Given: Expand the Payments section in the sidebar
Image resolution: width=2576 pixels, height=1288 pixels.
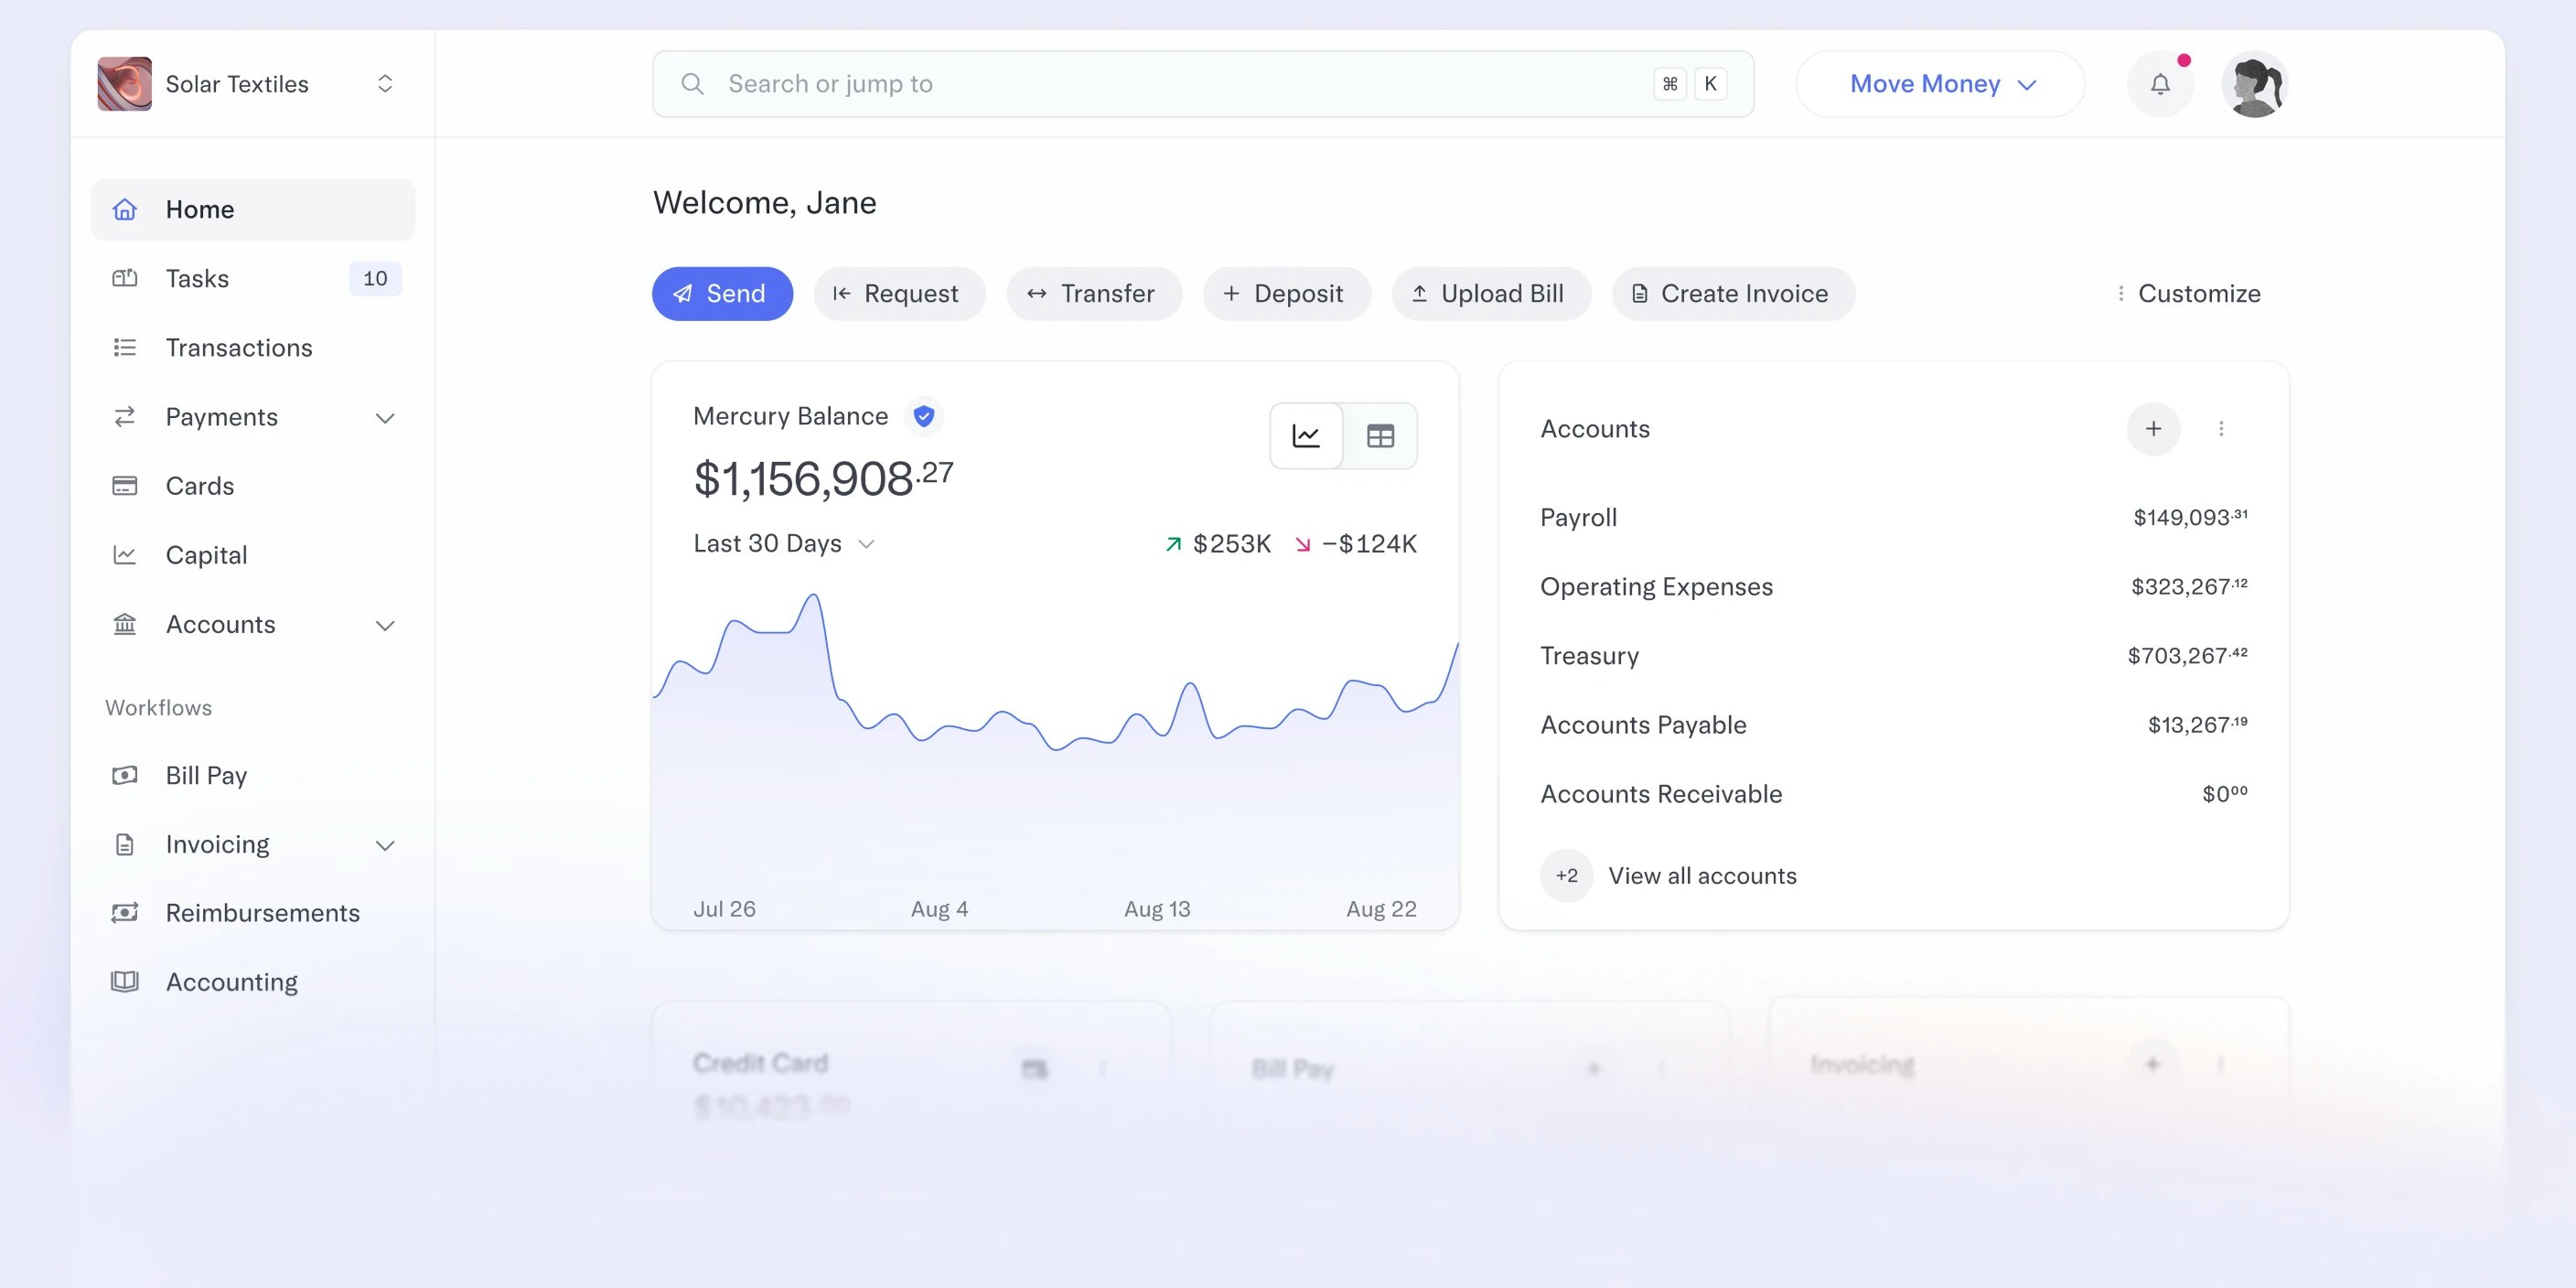Looking at the screenshot, I should pyautogui.click(x=386, y=417).
